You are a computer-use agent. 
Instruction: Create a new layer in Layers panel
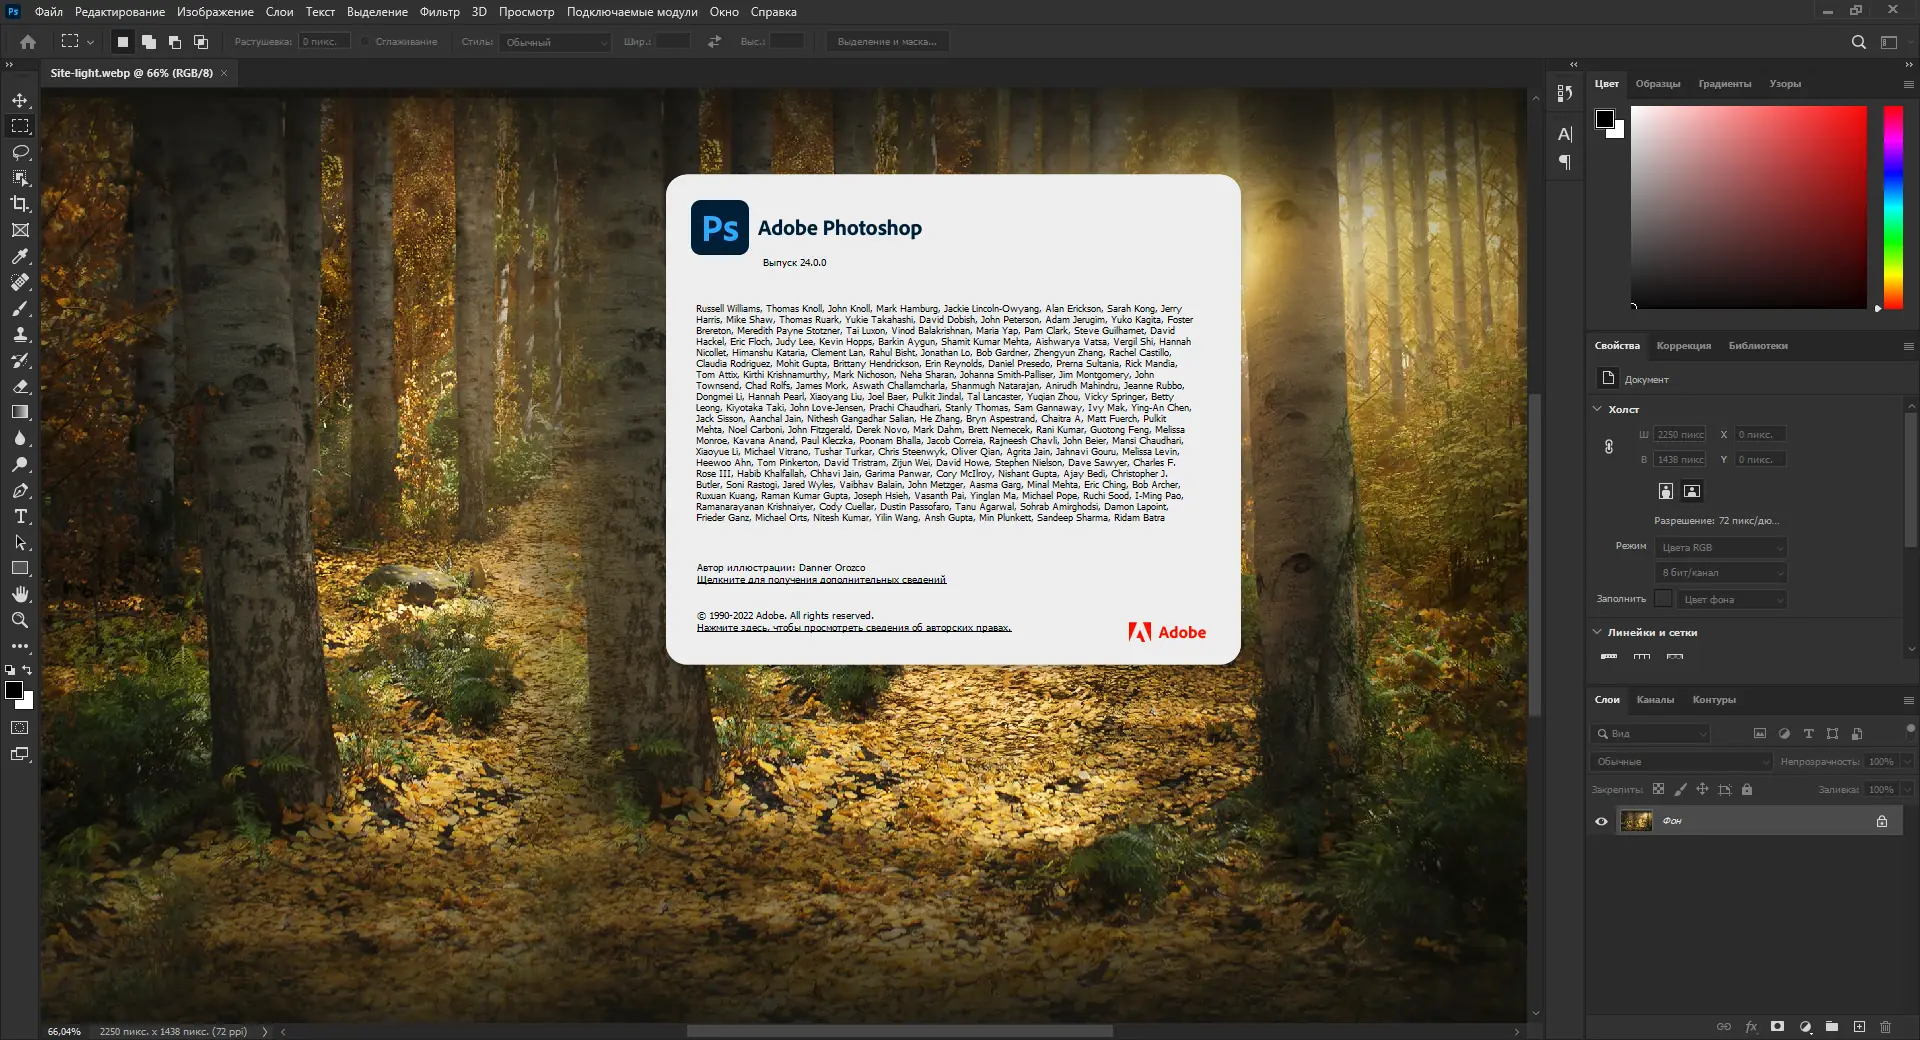[1861, 1027]
